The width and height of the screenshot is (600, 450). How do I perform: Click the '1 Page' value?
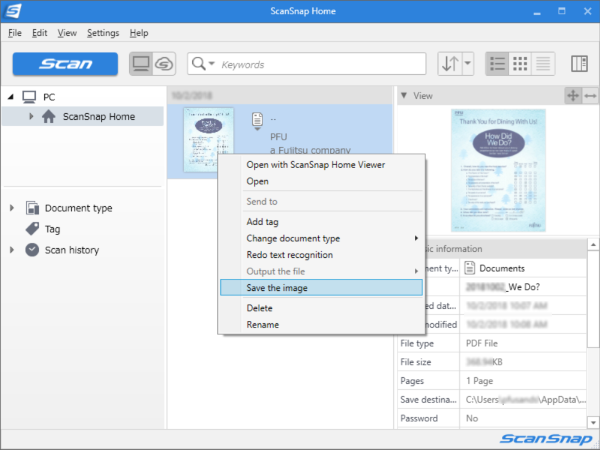(x=479, y=381)
